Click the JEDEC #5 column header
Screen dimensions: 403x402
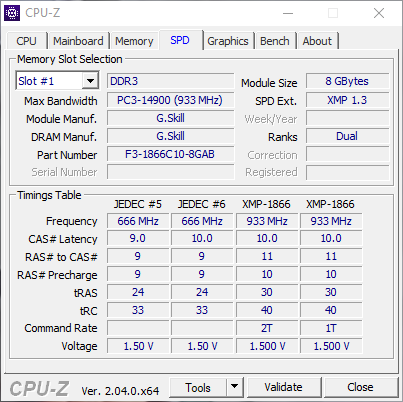coord(138,204)
